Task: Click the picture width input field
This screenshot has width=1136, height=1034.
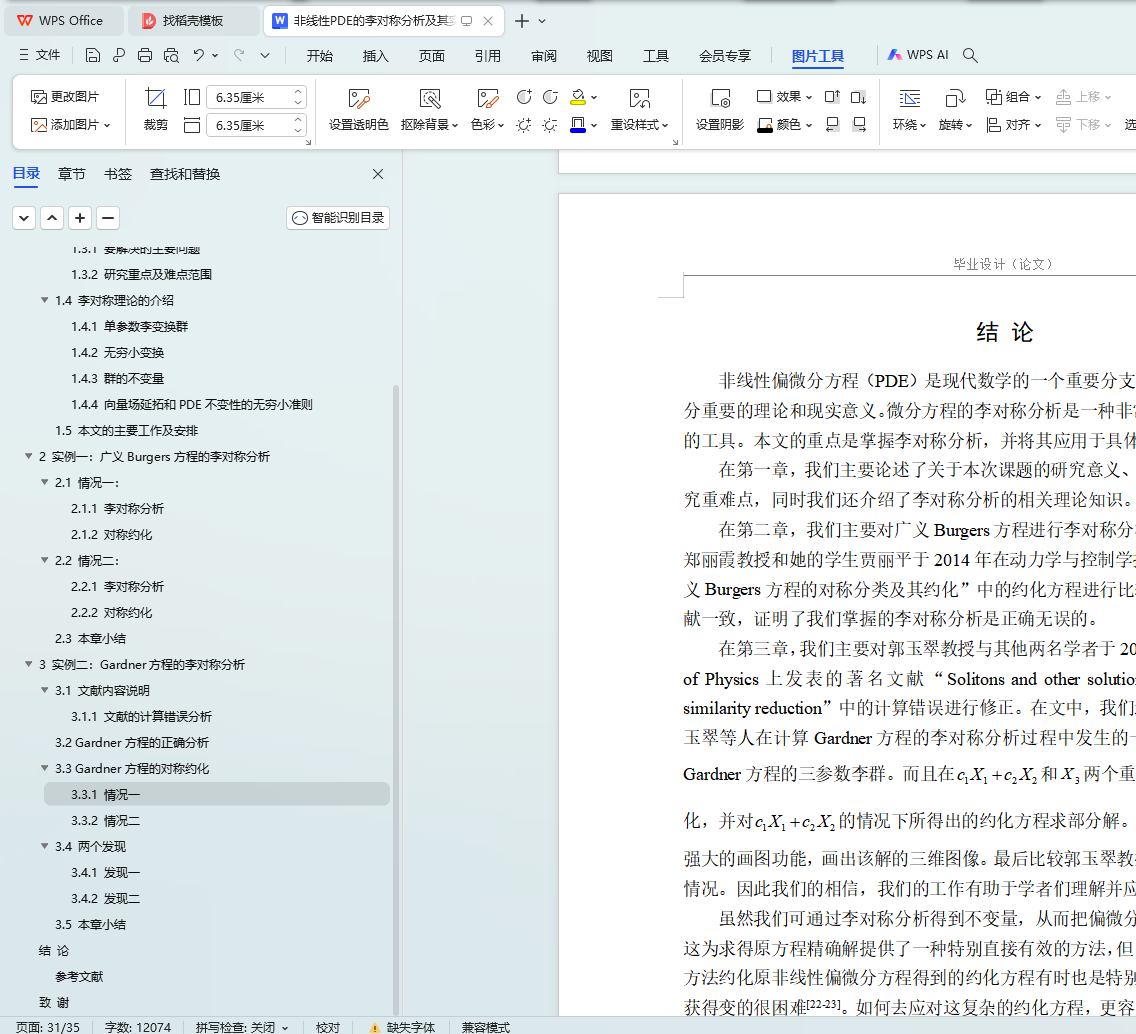Action: pyautogui.click(x=249, y=125)
